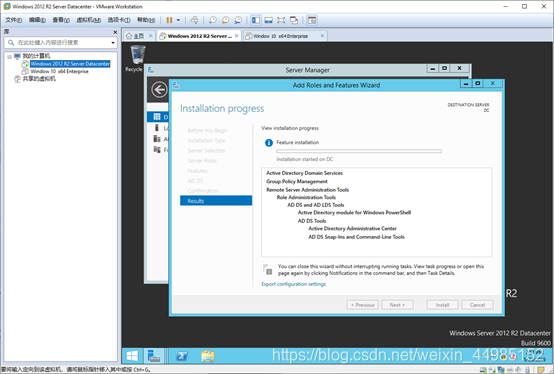Click the feature installation progress bar
Viewport: 554px width, 374px height.
point(359,151)
